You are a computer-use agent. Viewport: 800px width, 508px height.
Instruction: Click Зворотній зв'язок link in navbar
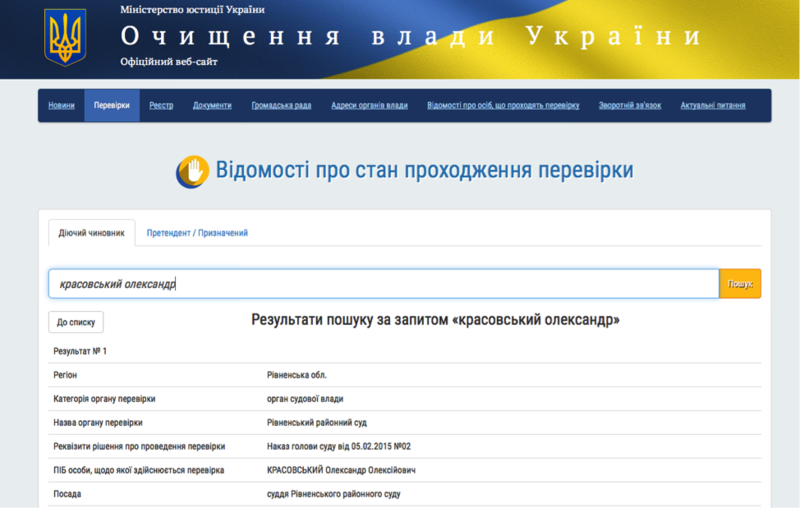coord(630,106)
